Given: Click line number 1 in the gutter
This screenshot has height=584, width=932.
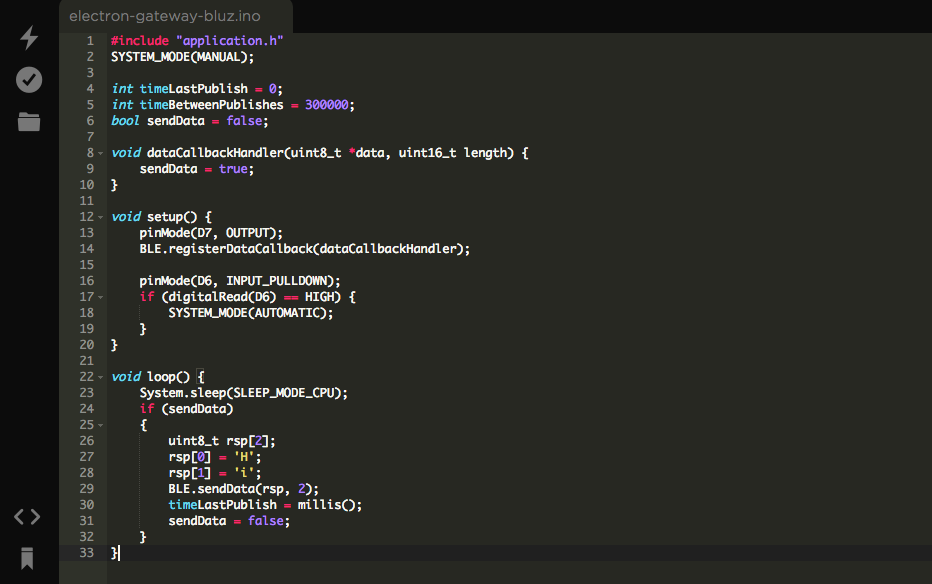Looking at the screenshot, I should [90, 40].
